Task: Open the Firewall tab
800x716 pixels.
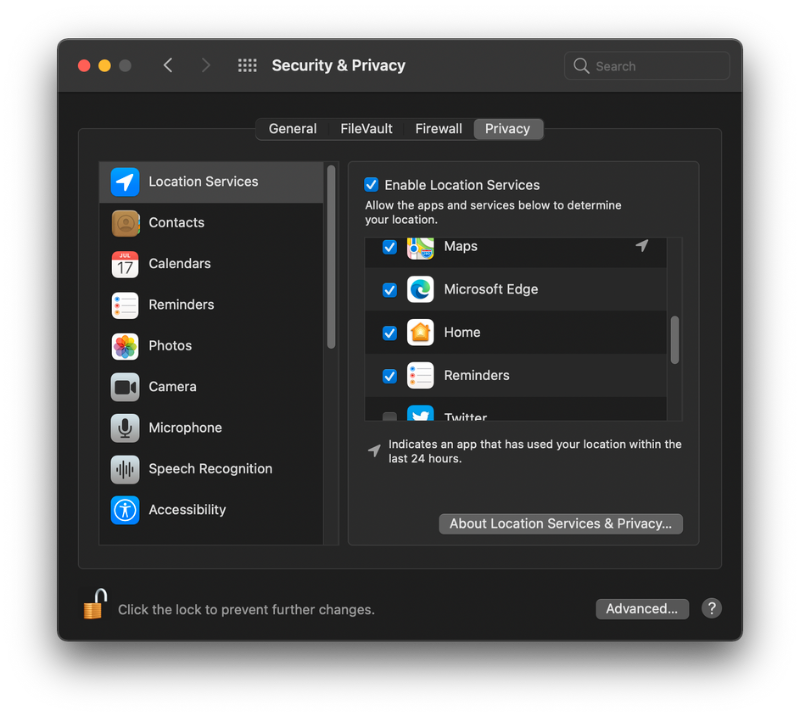Action: [438, 128]
